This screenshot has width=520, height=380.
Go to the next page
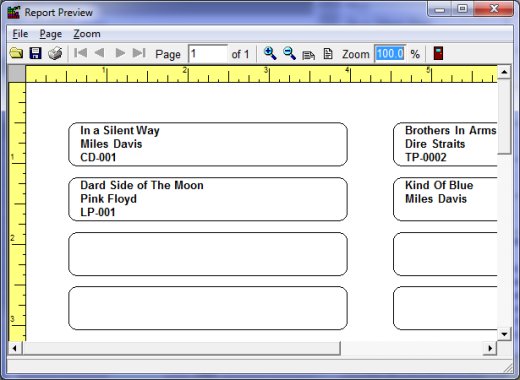pos(120,53)
